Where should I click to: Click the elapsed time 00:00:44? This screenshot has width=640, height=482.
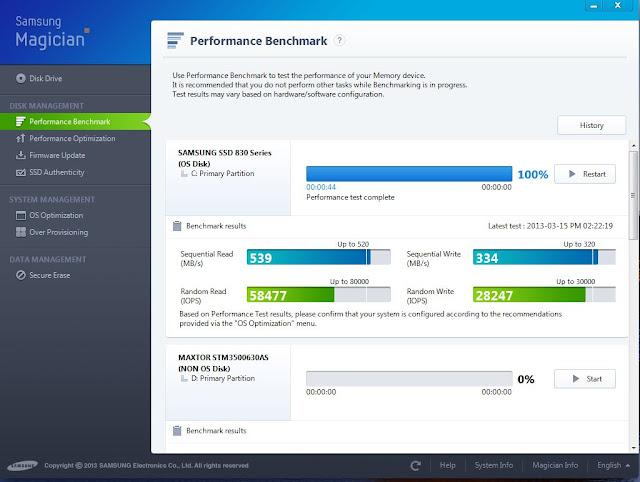321,187
